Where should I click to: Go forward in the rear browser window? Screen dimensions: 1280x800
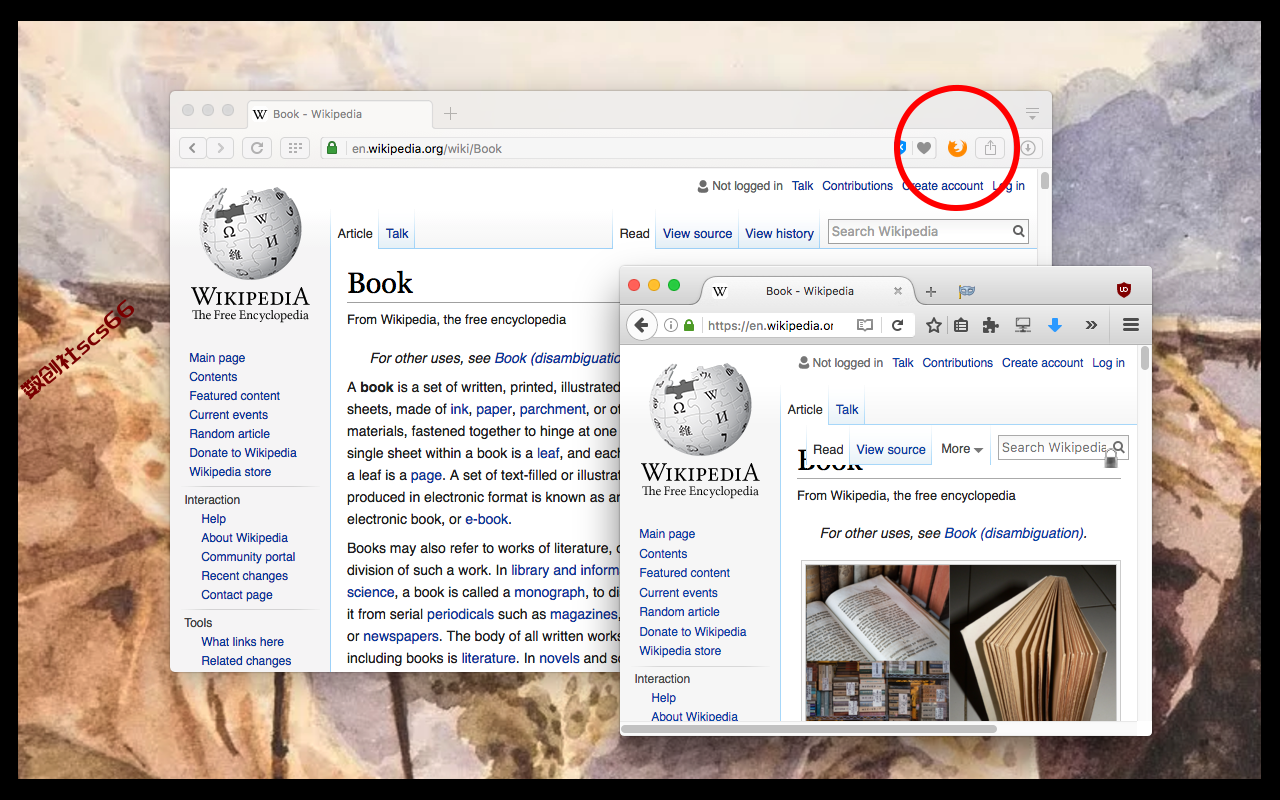(220, 148)
